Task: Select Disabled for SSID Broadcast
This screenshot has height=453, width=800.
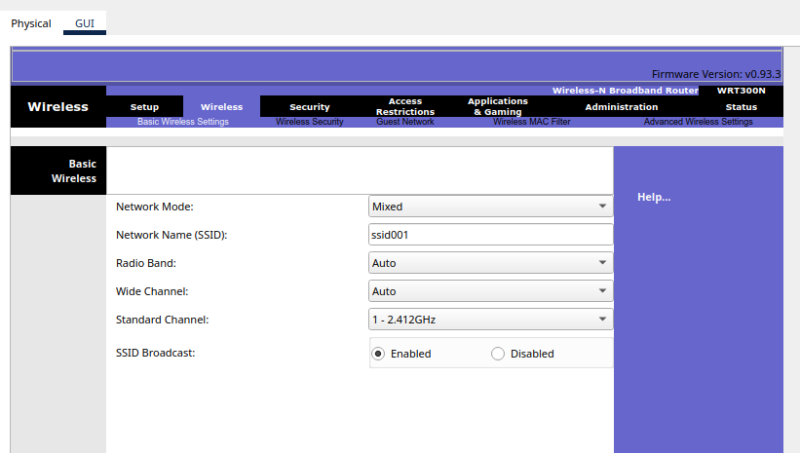Action: (498, 353)
